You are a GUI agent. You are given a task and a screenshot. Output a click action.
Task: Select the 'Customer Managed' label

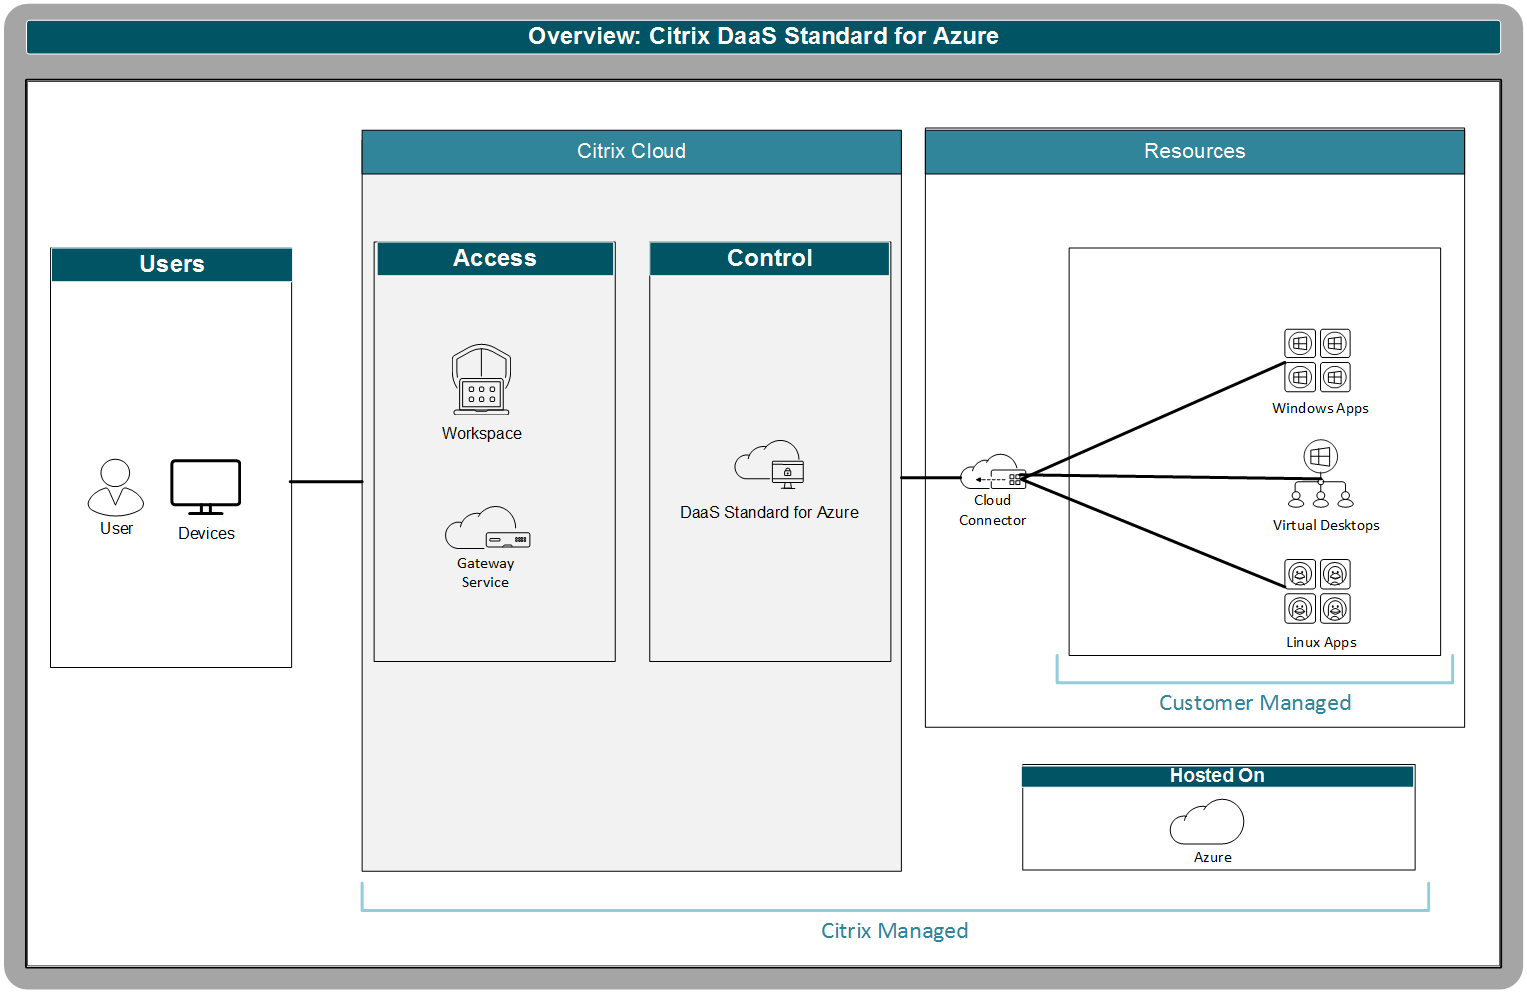click(1255, 703)
